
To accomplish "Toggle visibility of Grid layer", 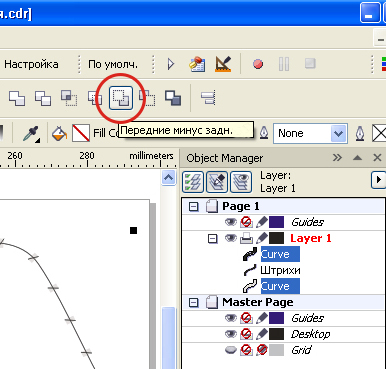I will (x=231, y=350).
